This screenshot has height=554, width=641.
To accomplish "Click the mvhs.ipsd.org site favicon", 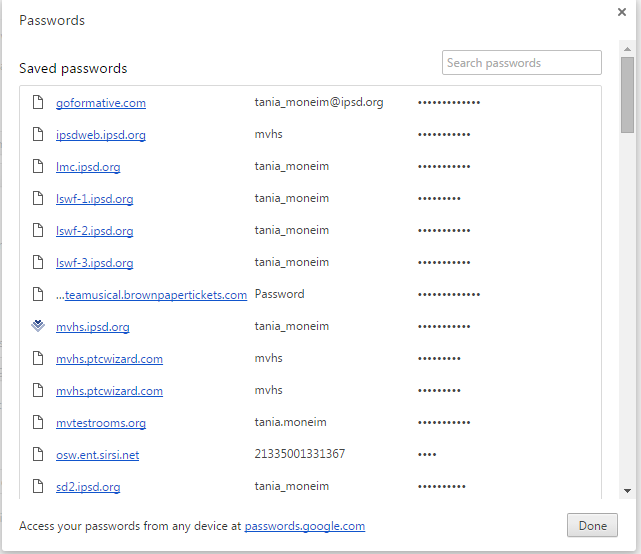I will tap(38, 326).
